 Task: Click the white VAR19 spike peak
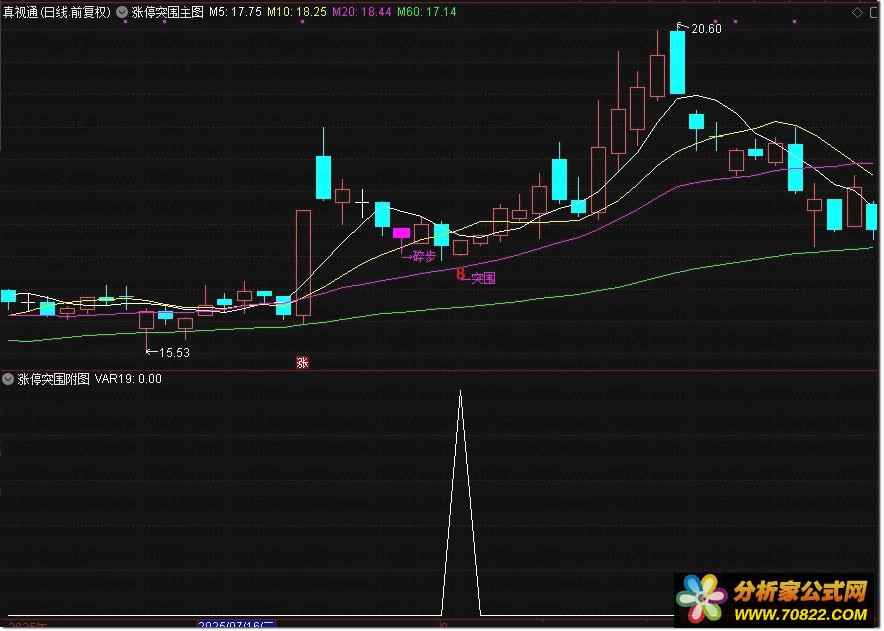pyautogui.click(x=461, y=391)
